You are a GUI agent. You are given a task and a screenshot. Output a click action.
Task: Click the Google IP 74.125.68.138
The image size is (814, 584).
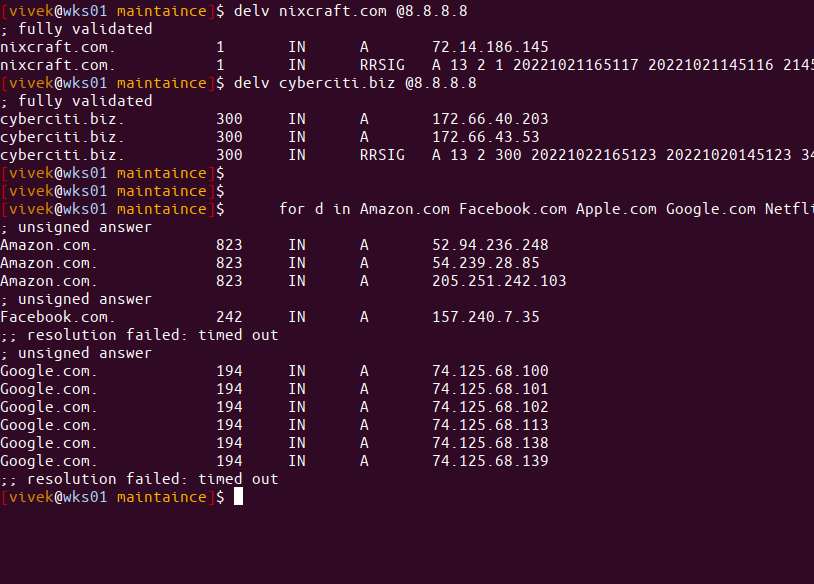pyautogui.click(x=490, y=443)
